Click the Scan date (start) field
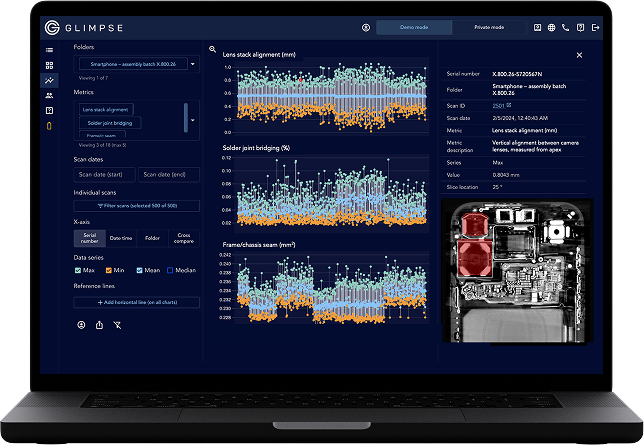This screenshot has height=445, width=644. click(x=104, y=175)
